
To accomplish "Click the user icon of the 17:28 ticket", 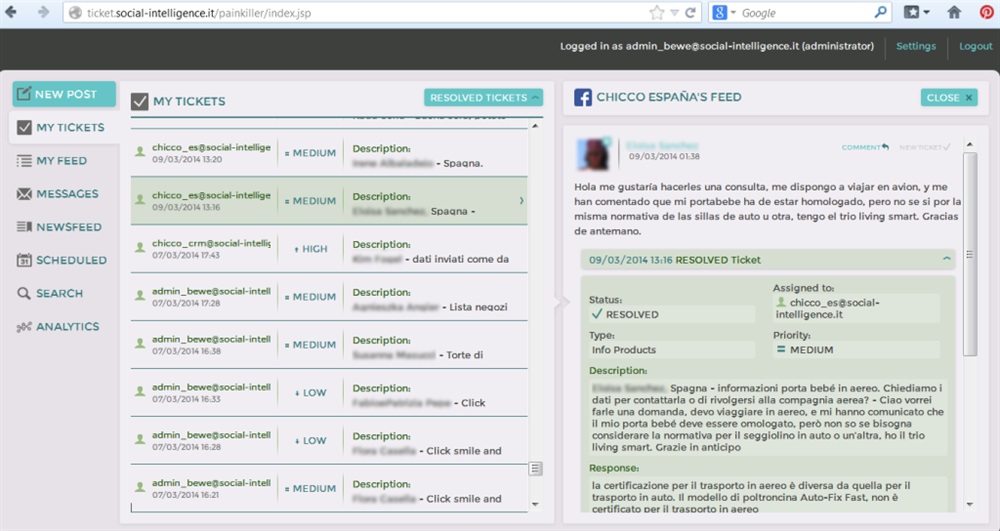I will tap(140, 295).
